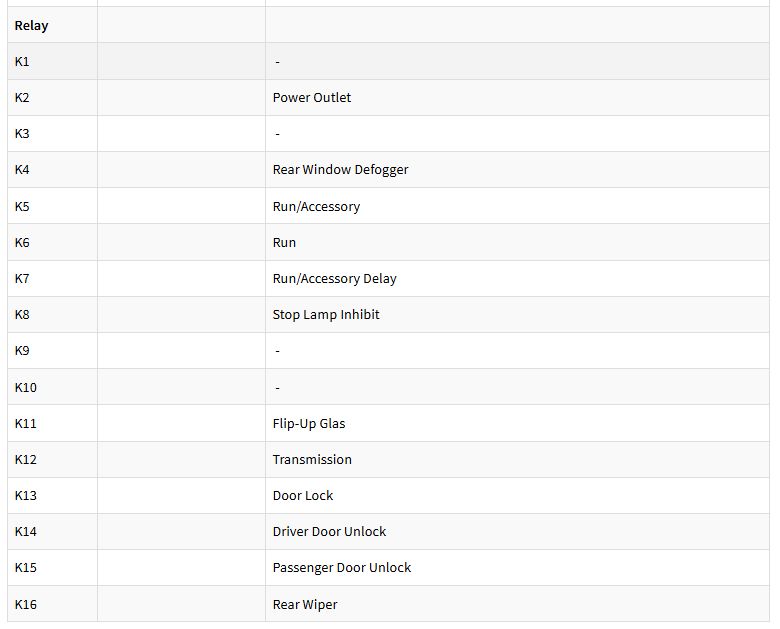Click the Rear Wiper text
This screenshot has width=780, height=629.
pyautogui.click(x=305, y=604)
